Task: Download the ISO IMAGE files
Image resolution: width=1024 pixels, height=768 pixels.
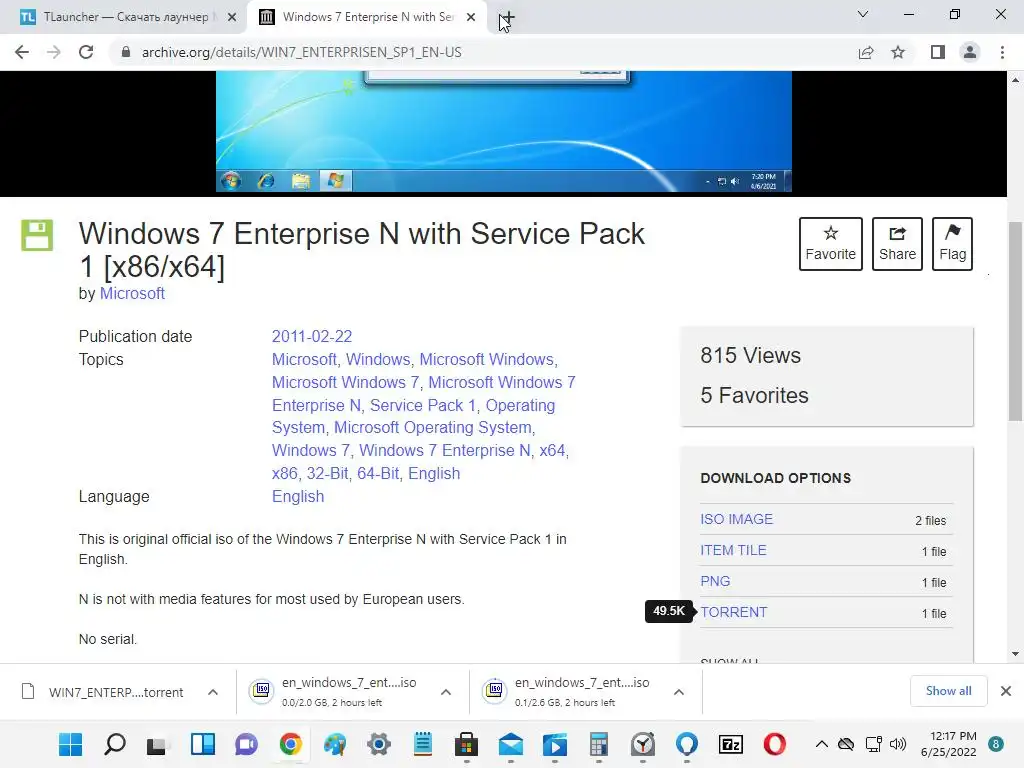Action: point(737,519)
